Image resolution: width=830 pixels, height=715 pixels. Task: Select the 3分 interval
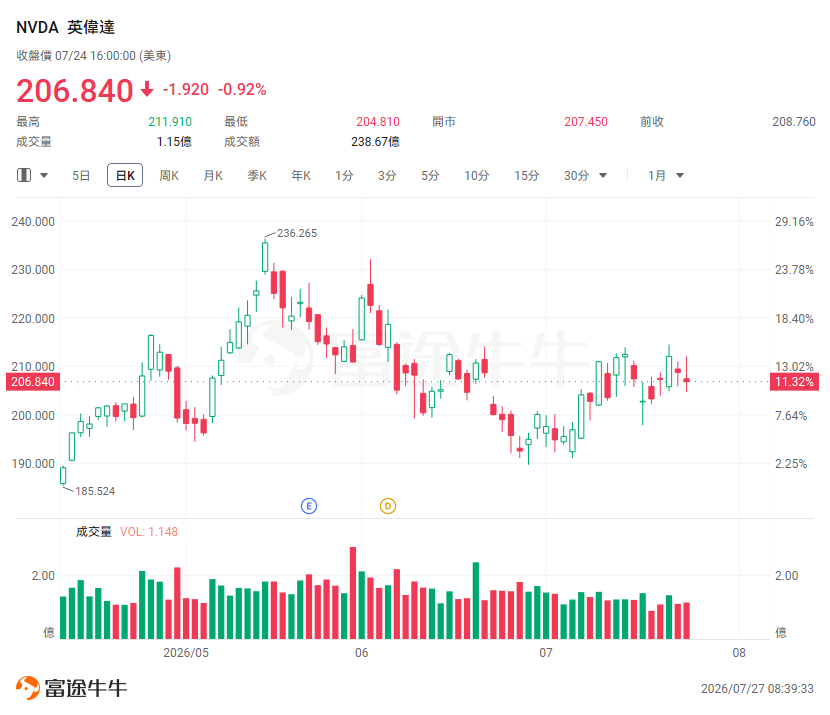[387, 176]
